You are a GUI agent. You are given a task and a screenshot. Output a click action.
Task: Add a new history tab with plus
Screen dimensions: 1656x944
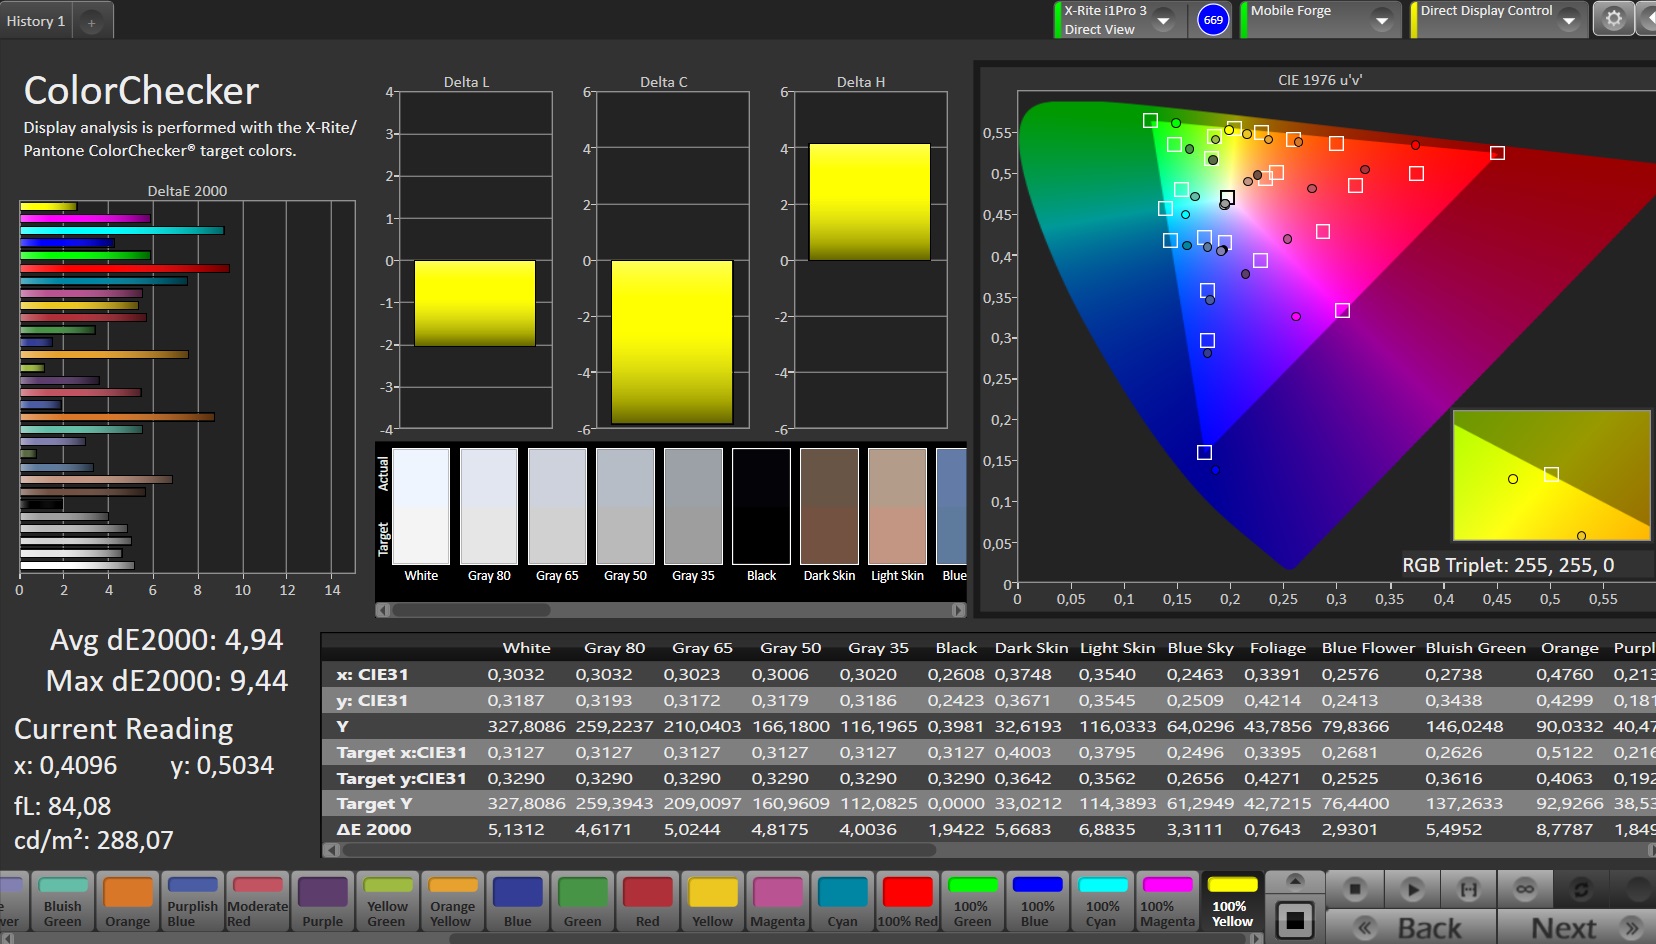point(91,22)
